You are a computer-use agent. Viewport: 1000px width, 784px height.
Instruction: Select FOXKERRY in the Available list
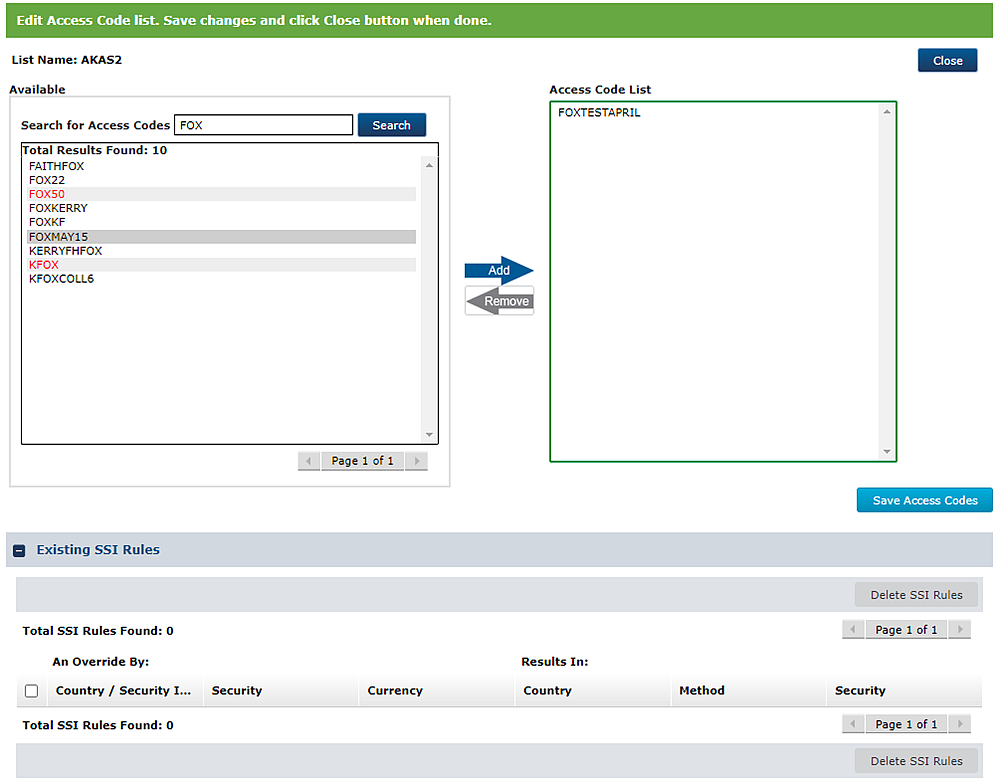coord(58,208)
